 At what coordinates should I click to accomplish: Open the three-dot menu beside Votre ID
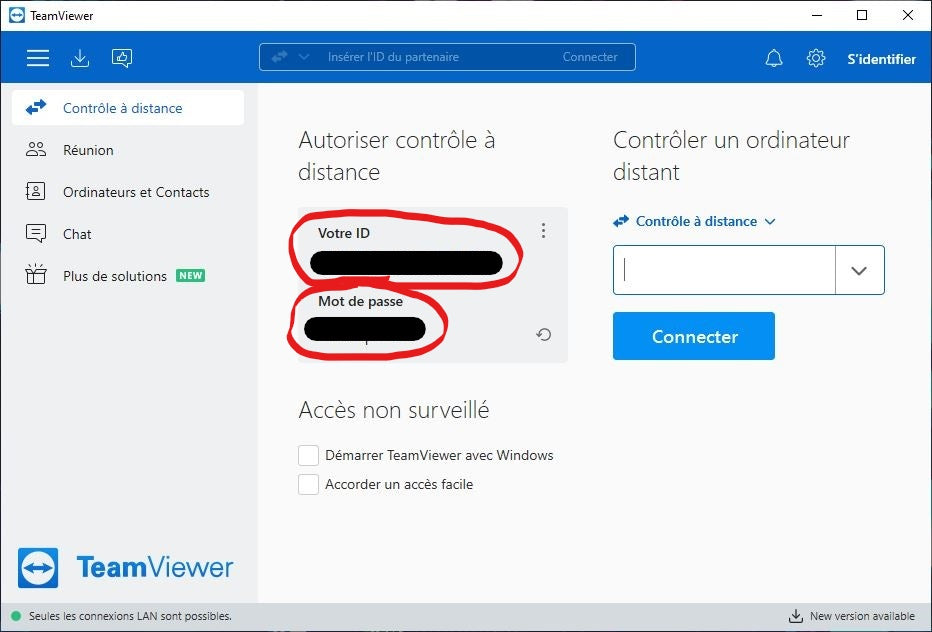(543, 231)
